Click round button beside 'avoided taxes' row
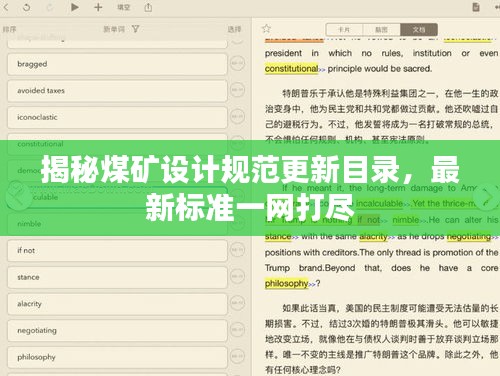The image size is (500, 376). tap(237, 90)
